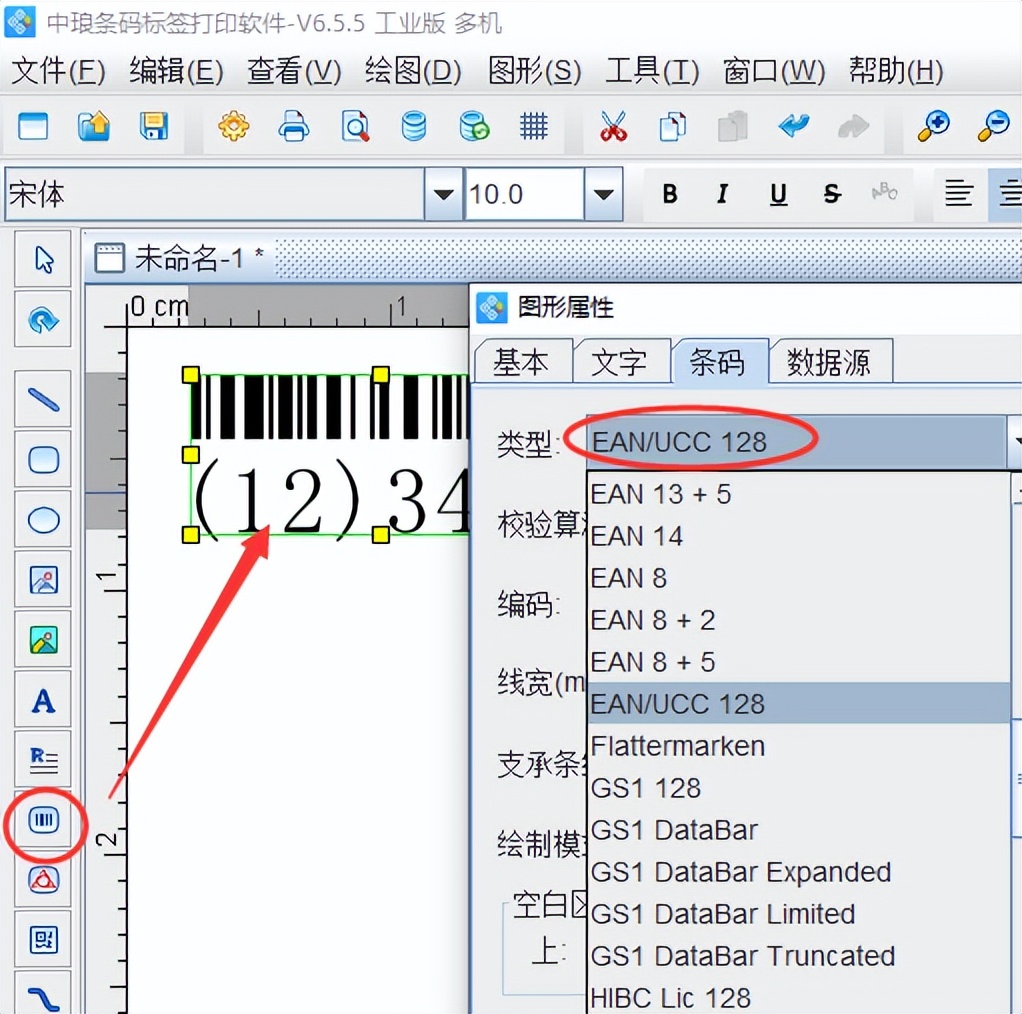Switch to the 基本 tab

pos(521,362)
